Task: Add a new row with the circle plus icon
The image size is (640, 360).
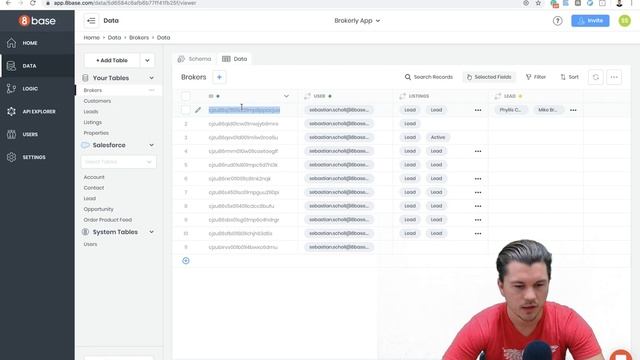Action: click(x=186, y=261)
